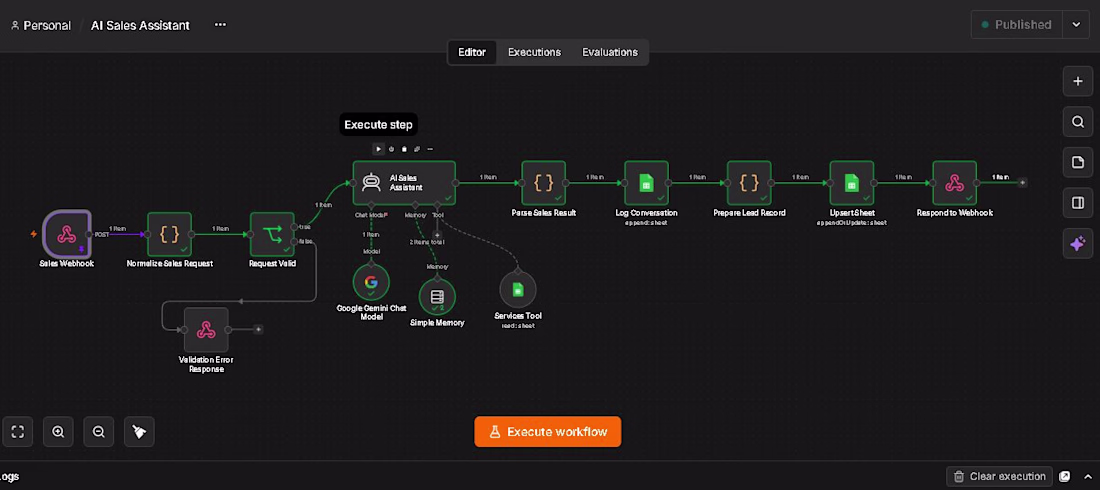This screenshot has height=490, width=1100.
Task: Zoom out on the canvas
Action: pyautogui.click(x=99, y=432)
